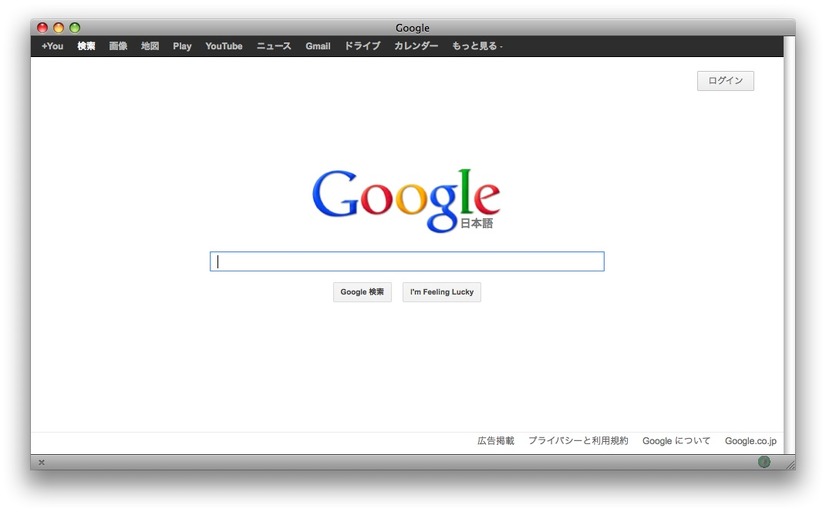Click the ログイン button
The height and width of the screenshot is (512, 826).
(x=725, y=81)
